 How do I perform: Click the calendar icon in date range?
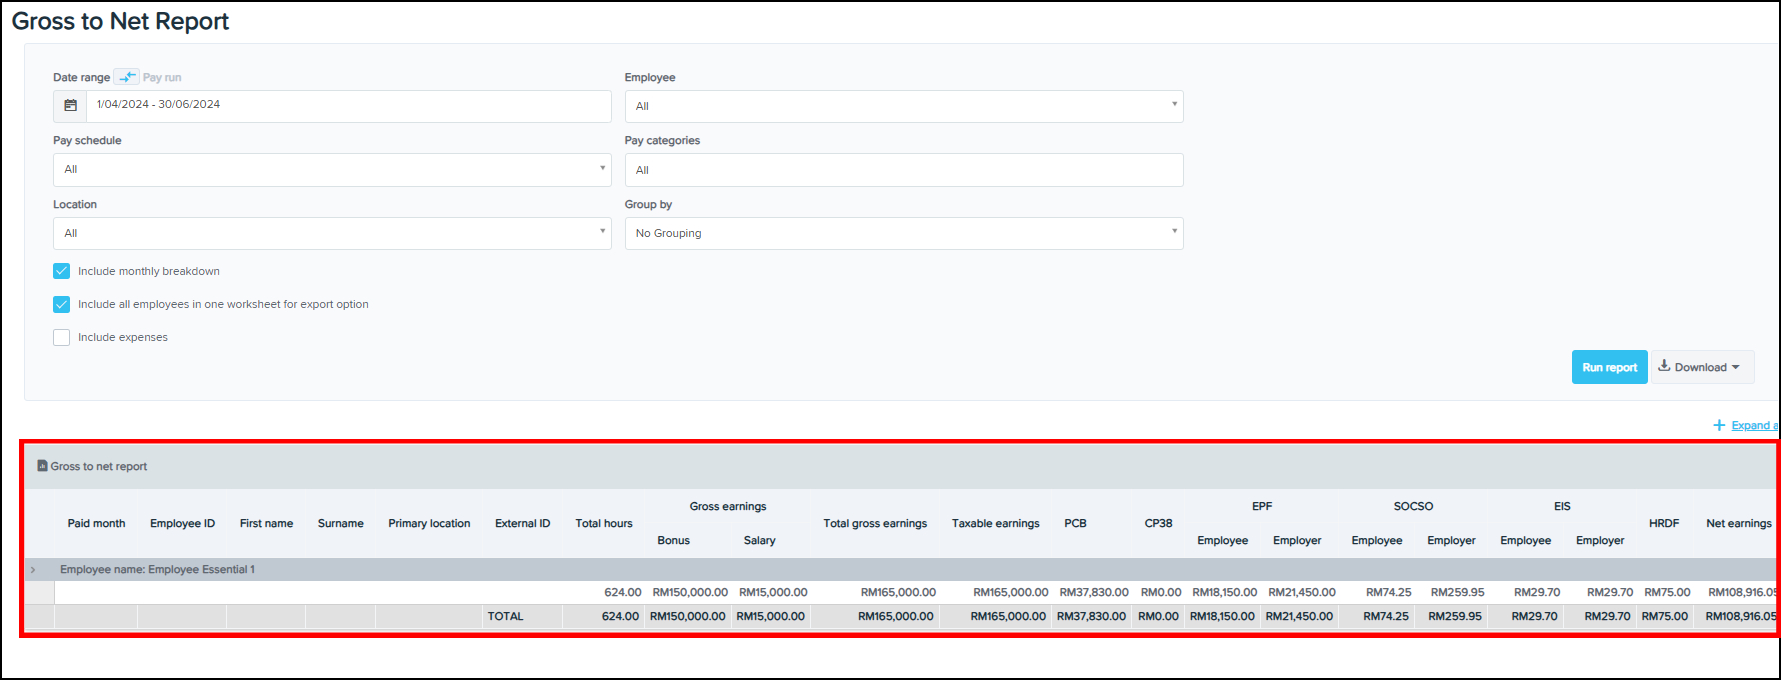(70, 105)
